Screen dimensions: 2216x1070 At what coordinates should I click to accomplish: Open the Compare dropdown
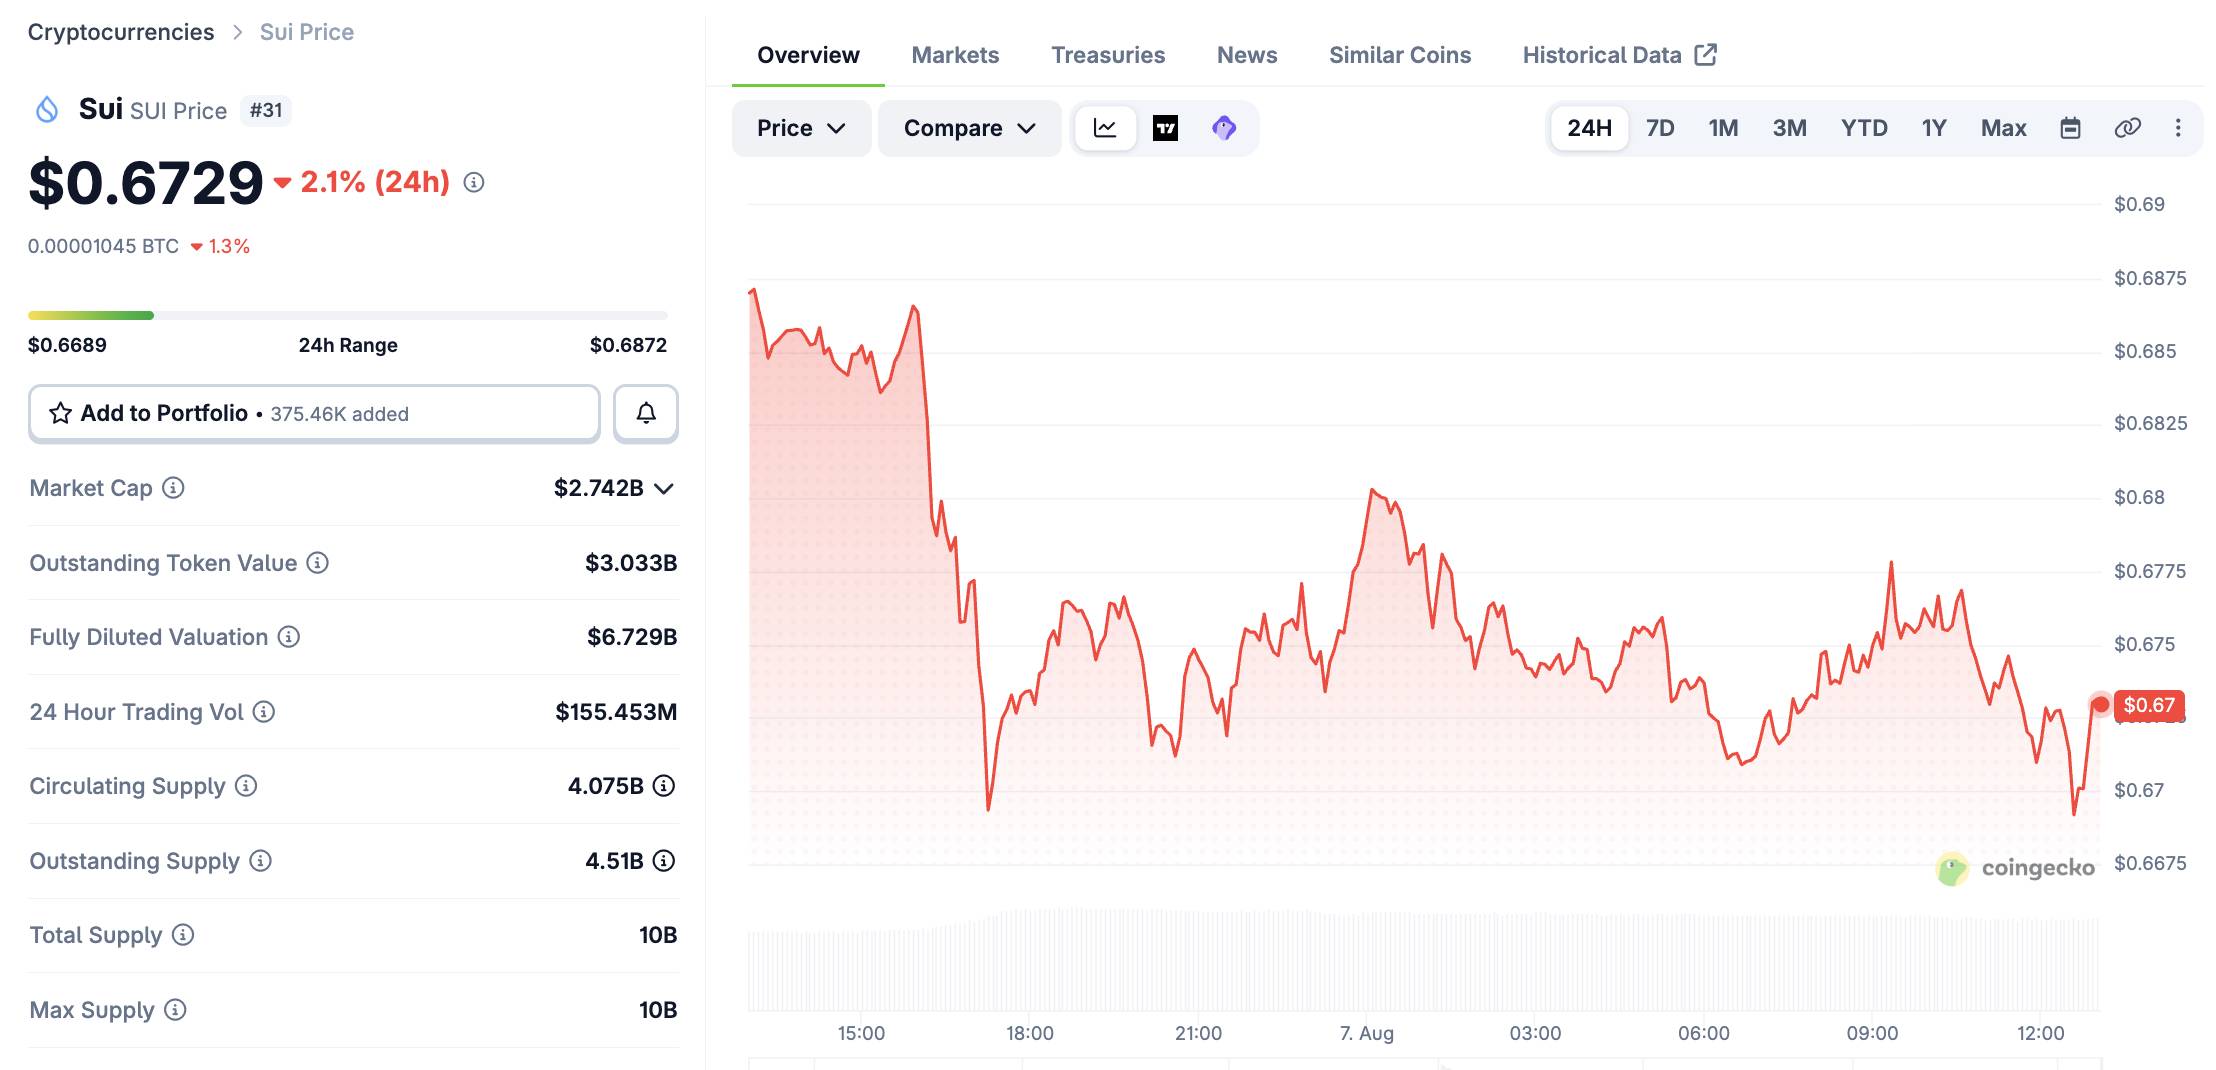click(x=969, y=128)
